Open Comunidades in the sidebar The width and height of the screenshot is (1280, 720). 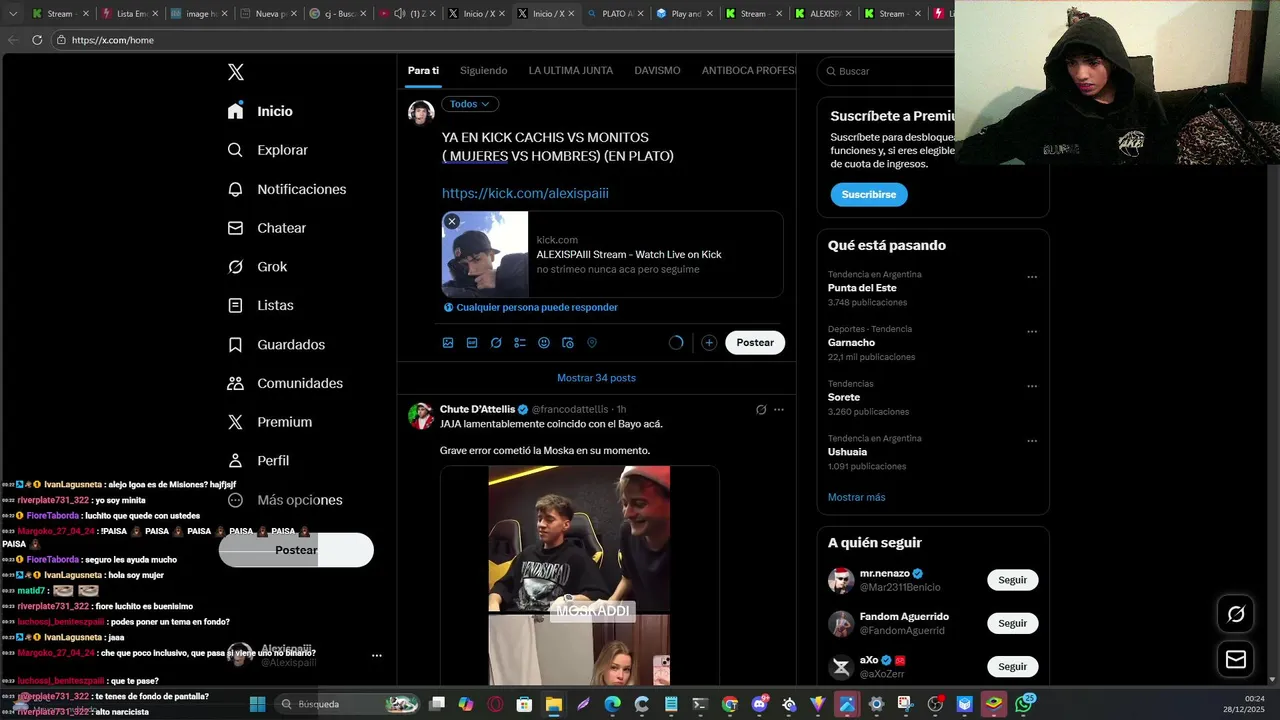point(285,383)
